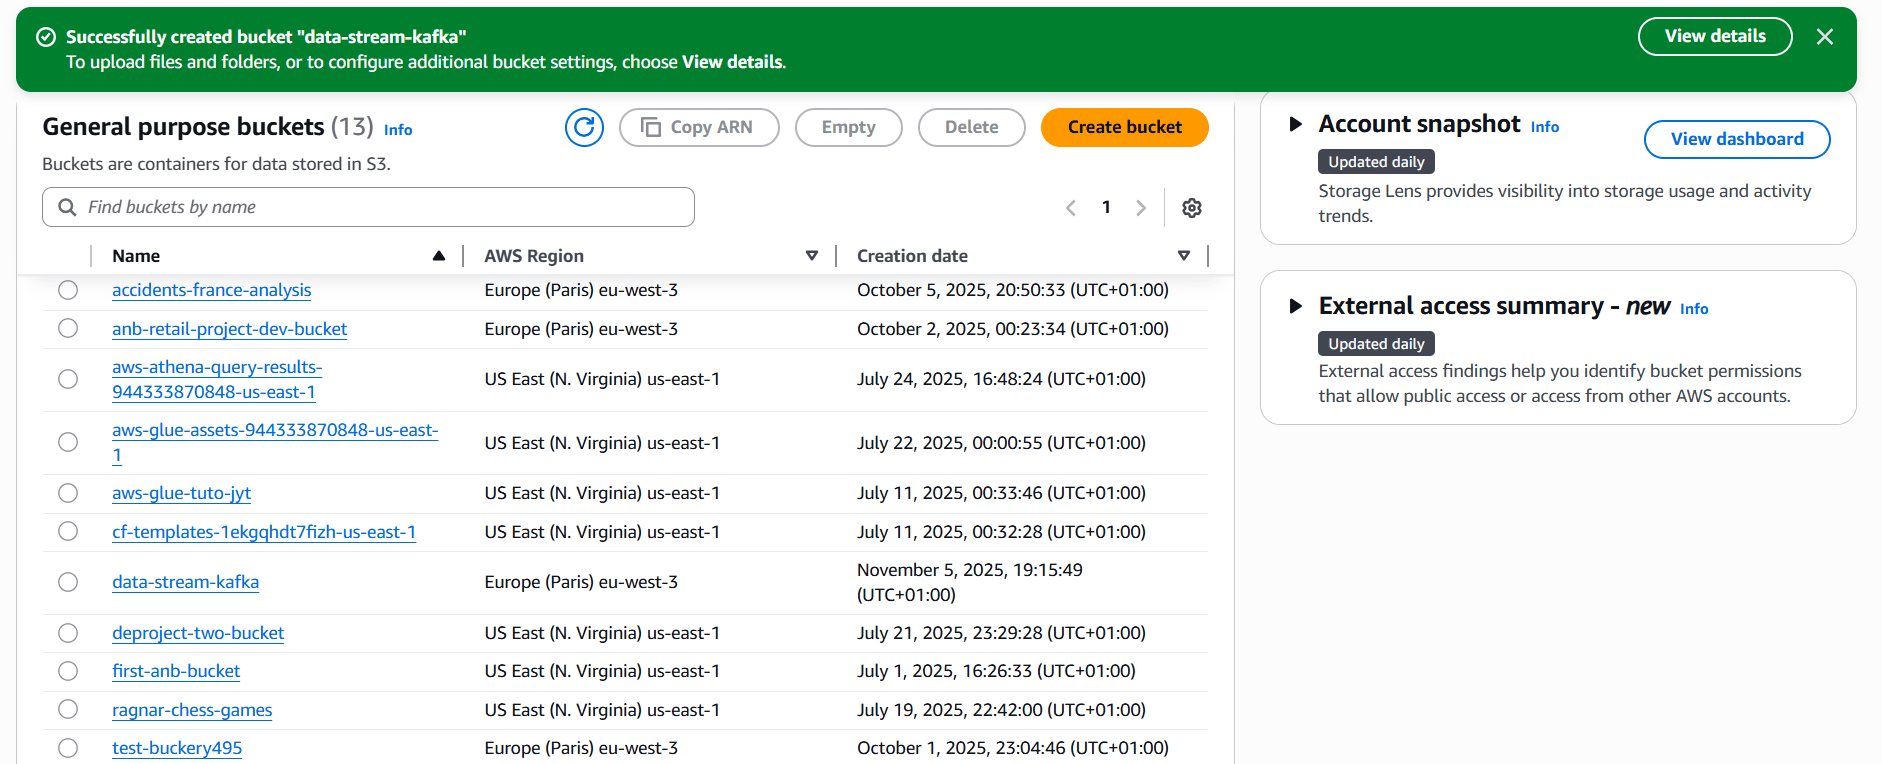Click the refresh buckets icon
The image size is (1882, 764).
584,128
